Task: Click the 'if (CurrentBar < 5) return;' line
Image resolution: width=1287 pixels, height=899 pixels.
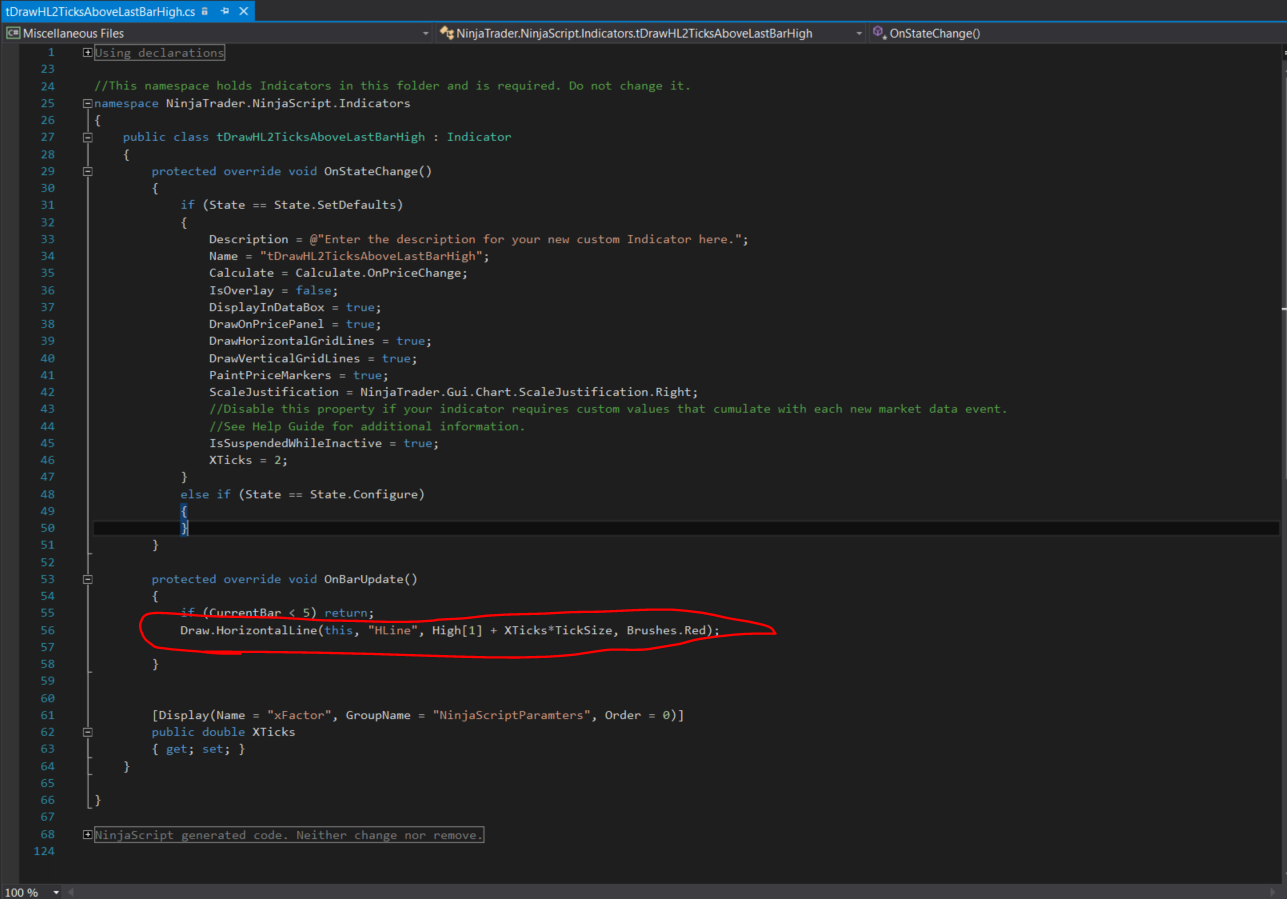Action: [x=277, y=613]
